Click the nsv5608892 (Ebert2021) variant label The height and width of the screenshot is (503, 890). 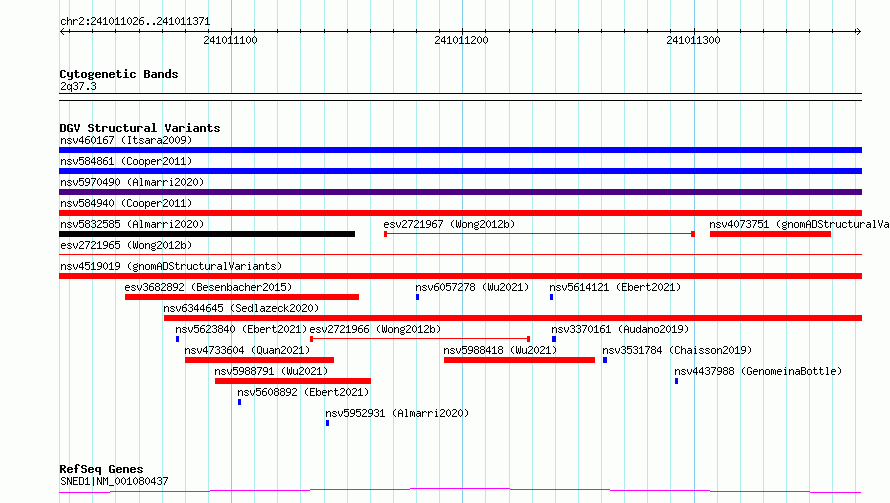pyautogui.click(x=303, y=392)
